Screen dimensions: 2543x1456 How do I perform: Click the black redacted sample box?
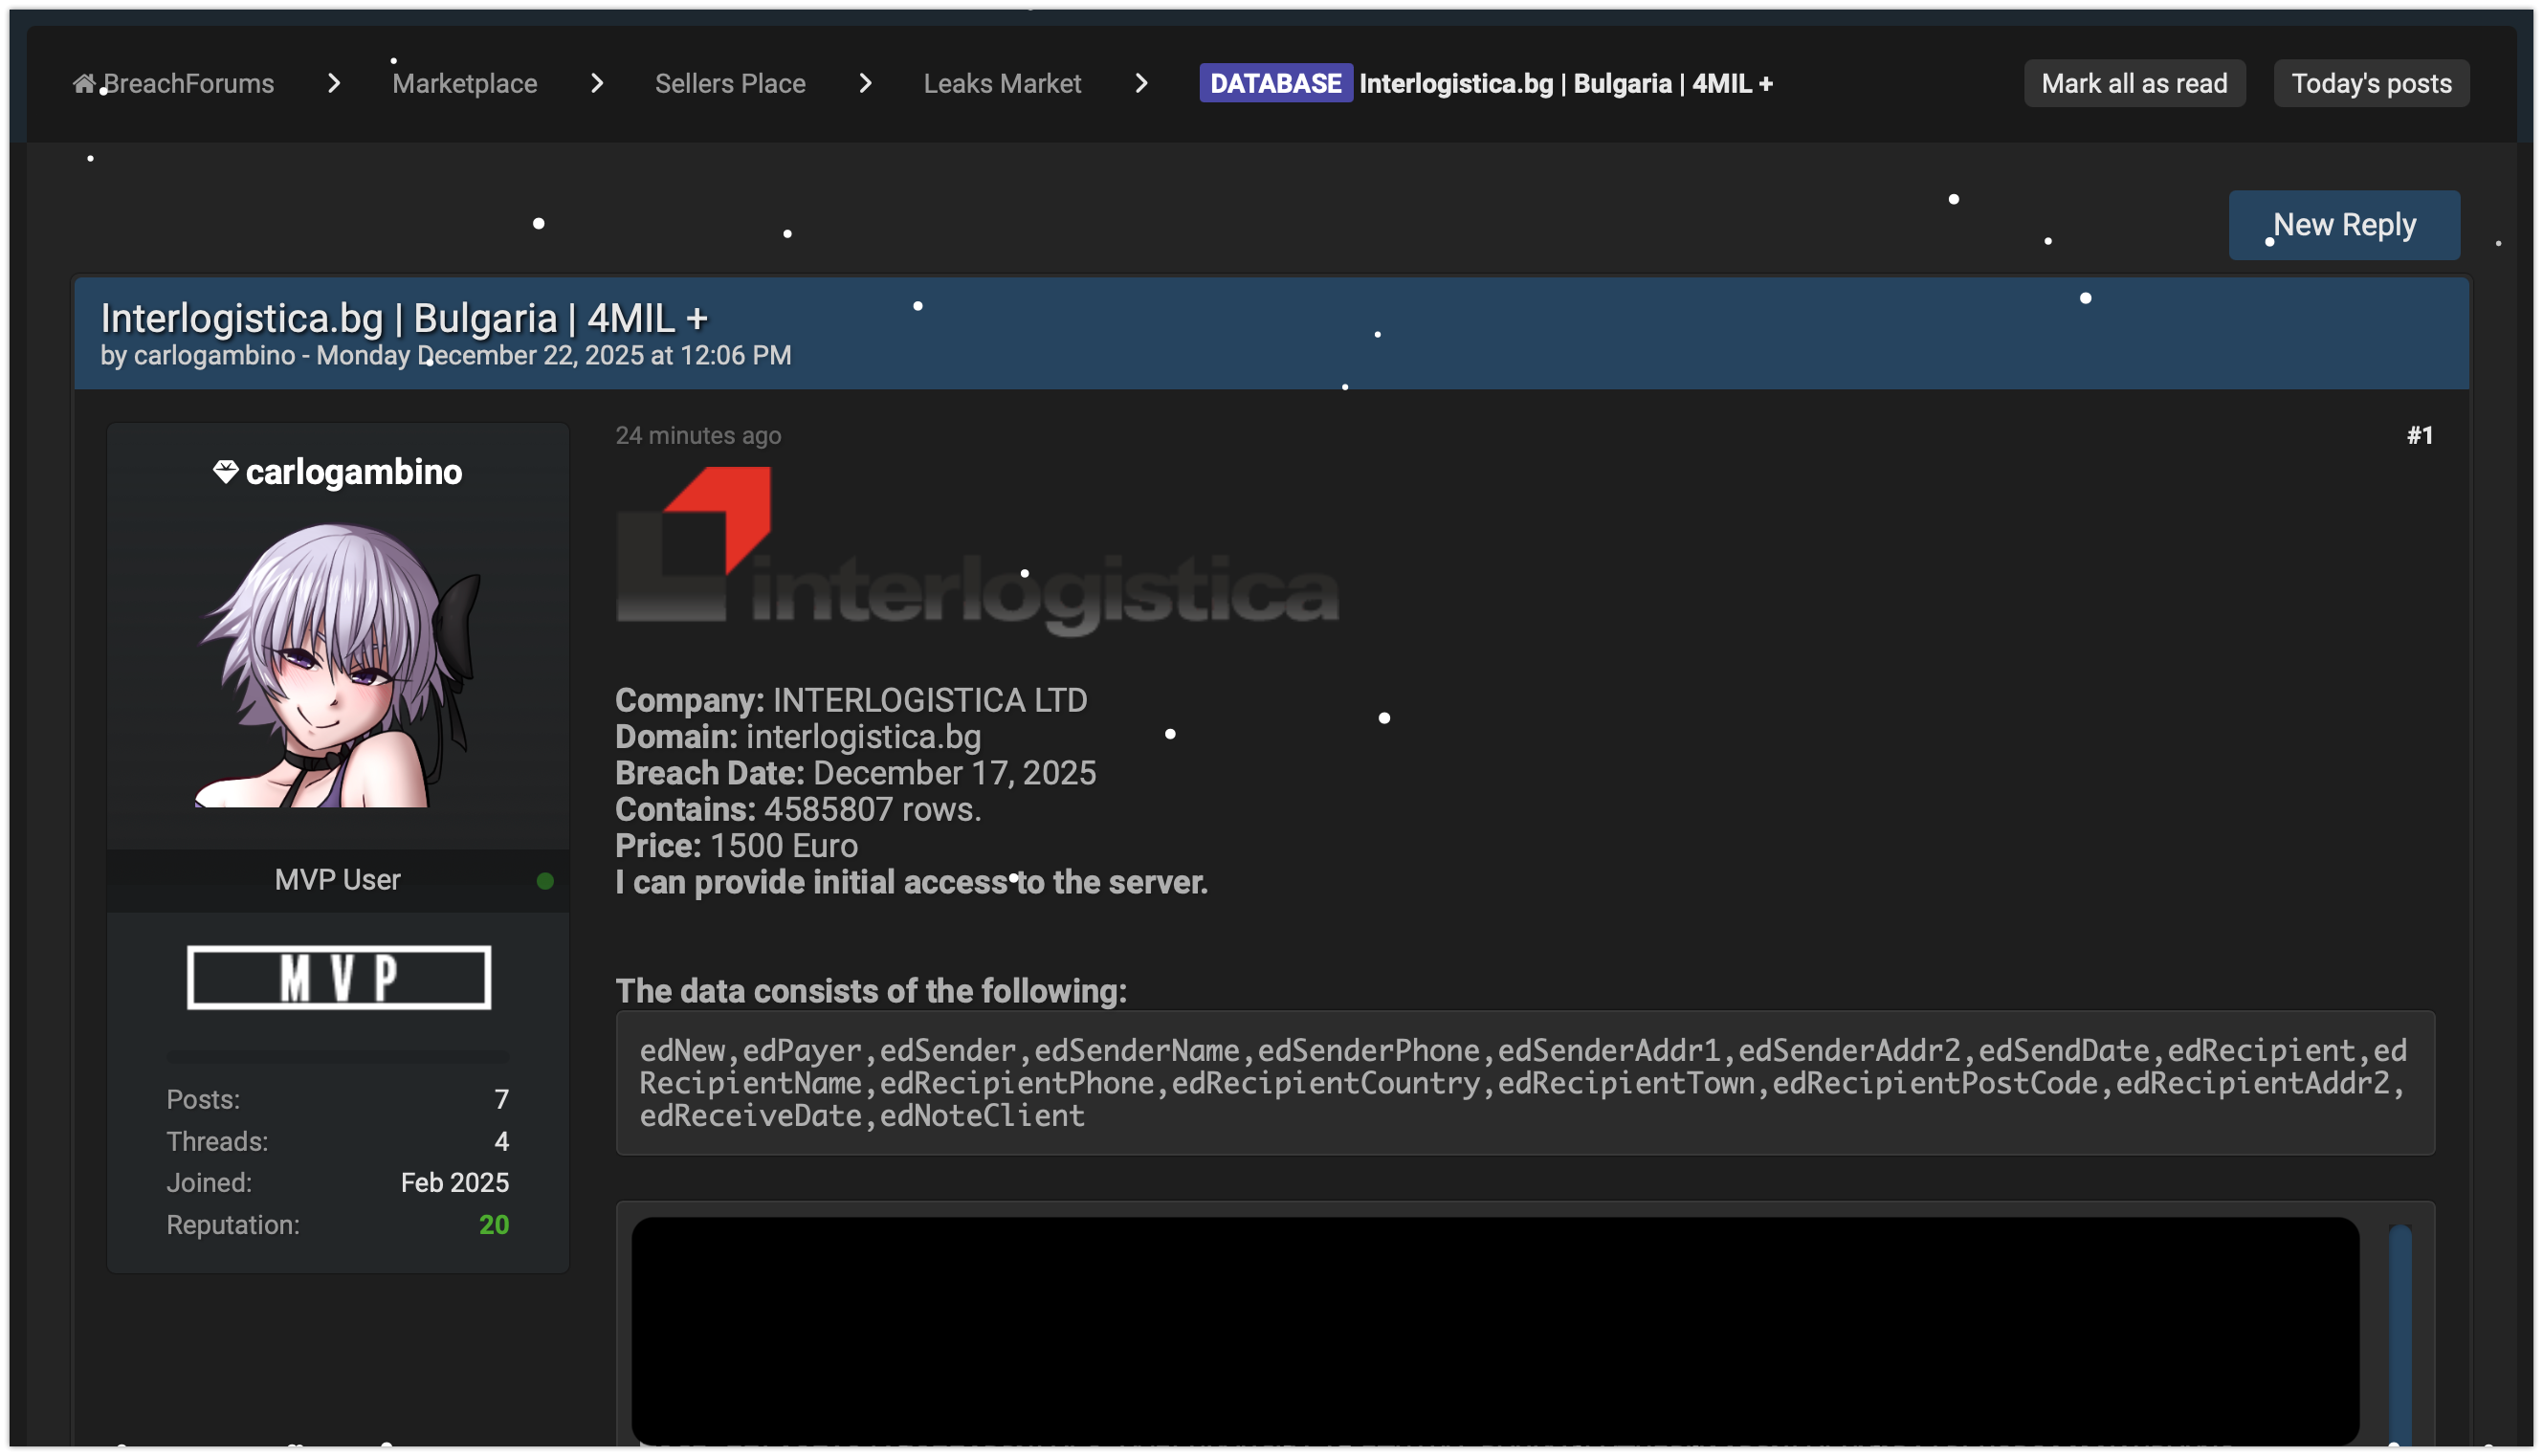click(x=1495, y=1330)
